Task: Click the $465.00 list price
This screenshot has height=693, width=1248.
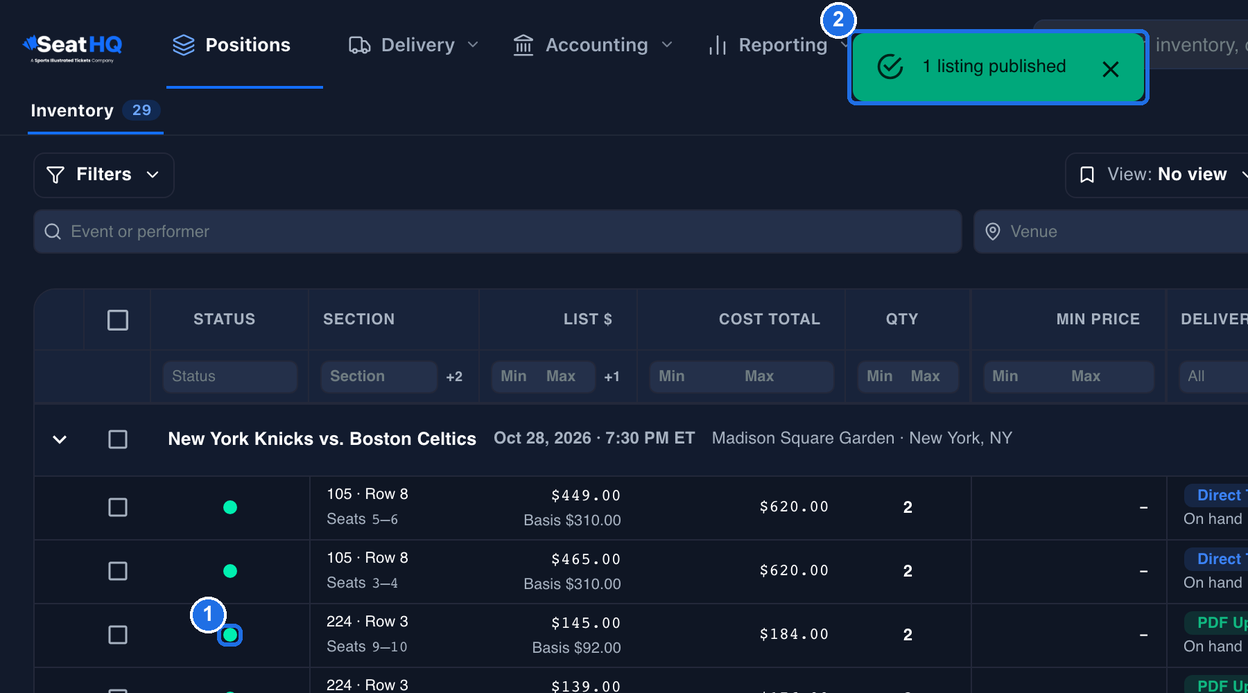Action: 586,559
